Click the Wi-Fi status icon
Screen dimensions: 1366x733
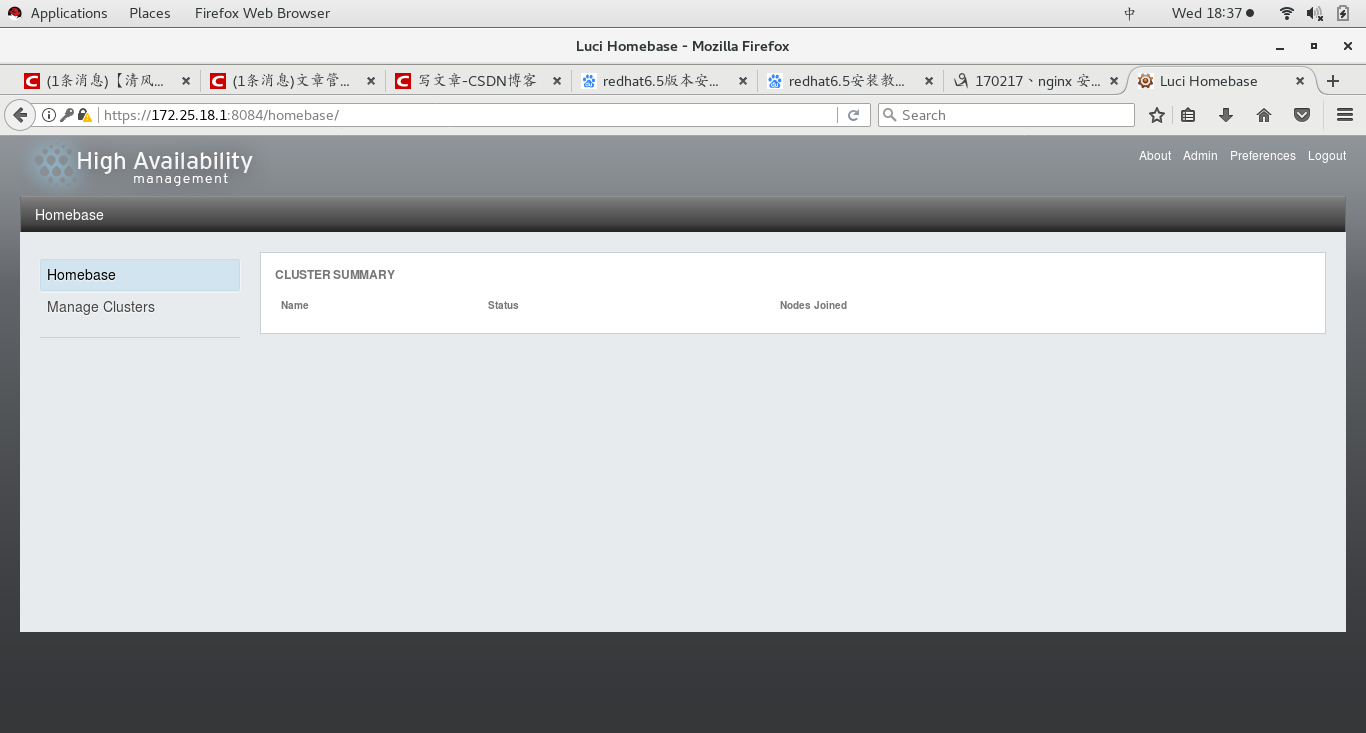[1287, 13]
